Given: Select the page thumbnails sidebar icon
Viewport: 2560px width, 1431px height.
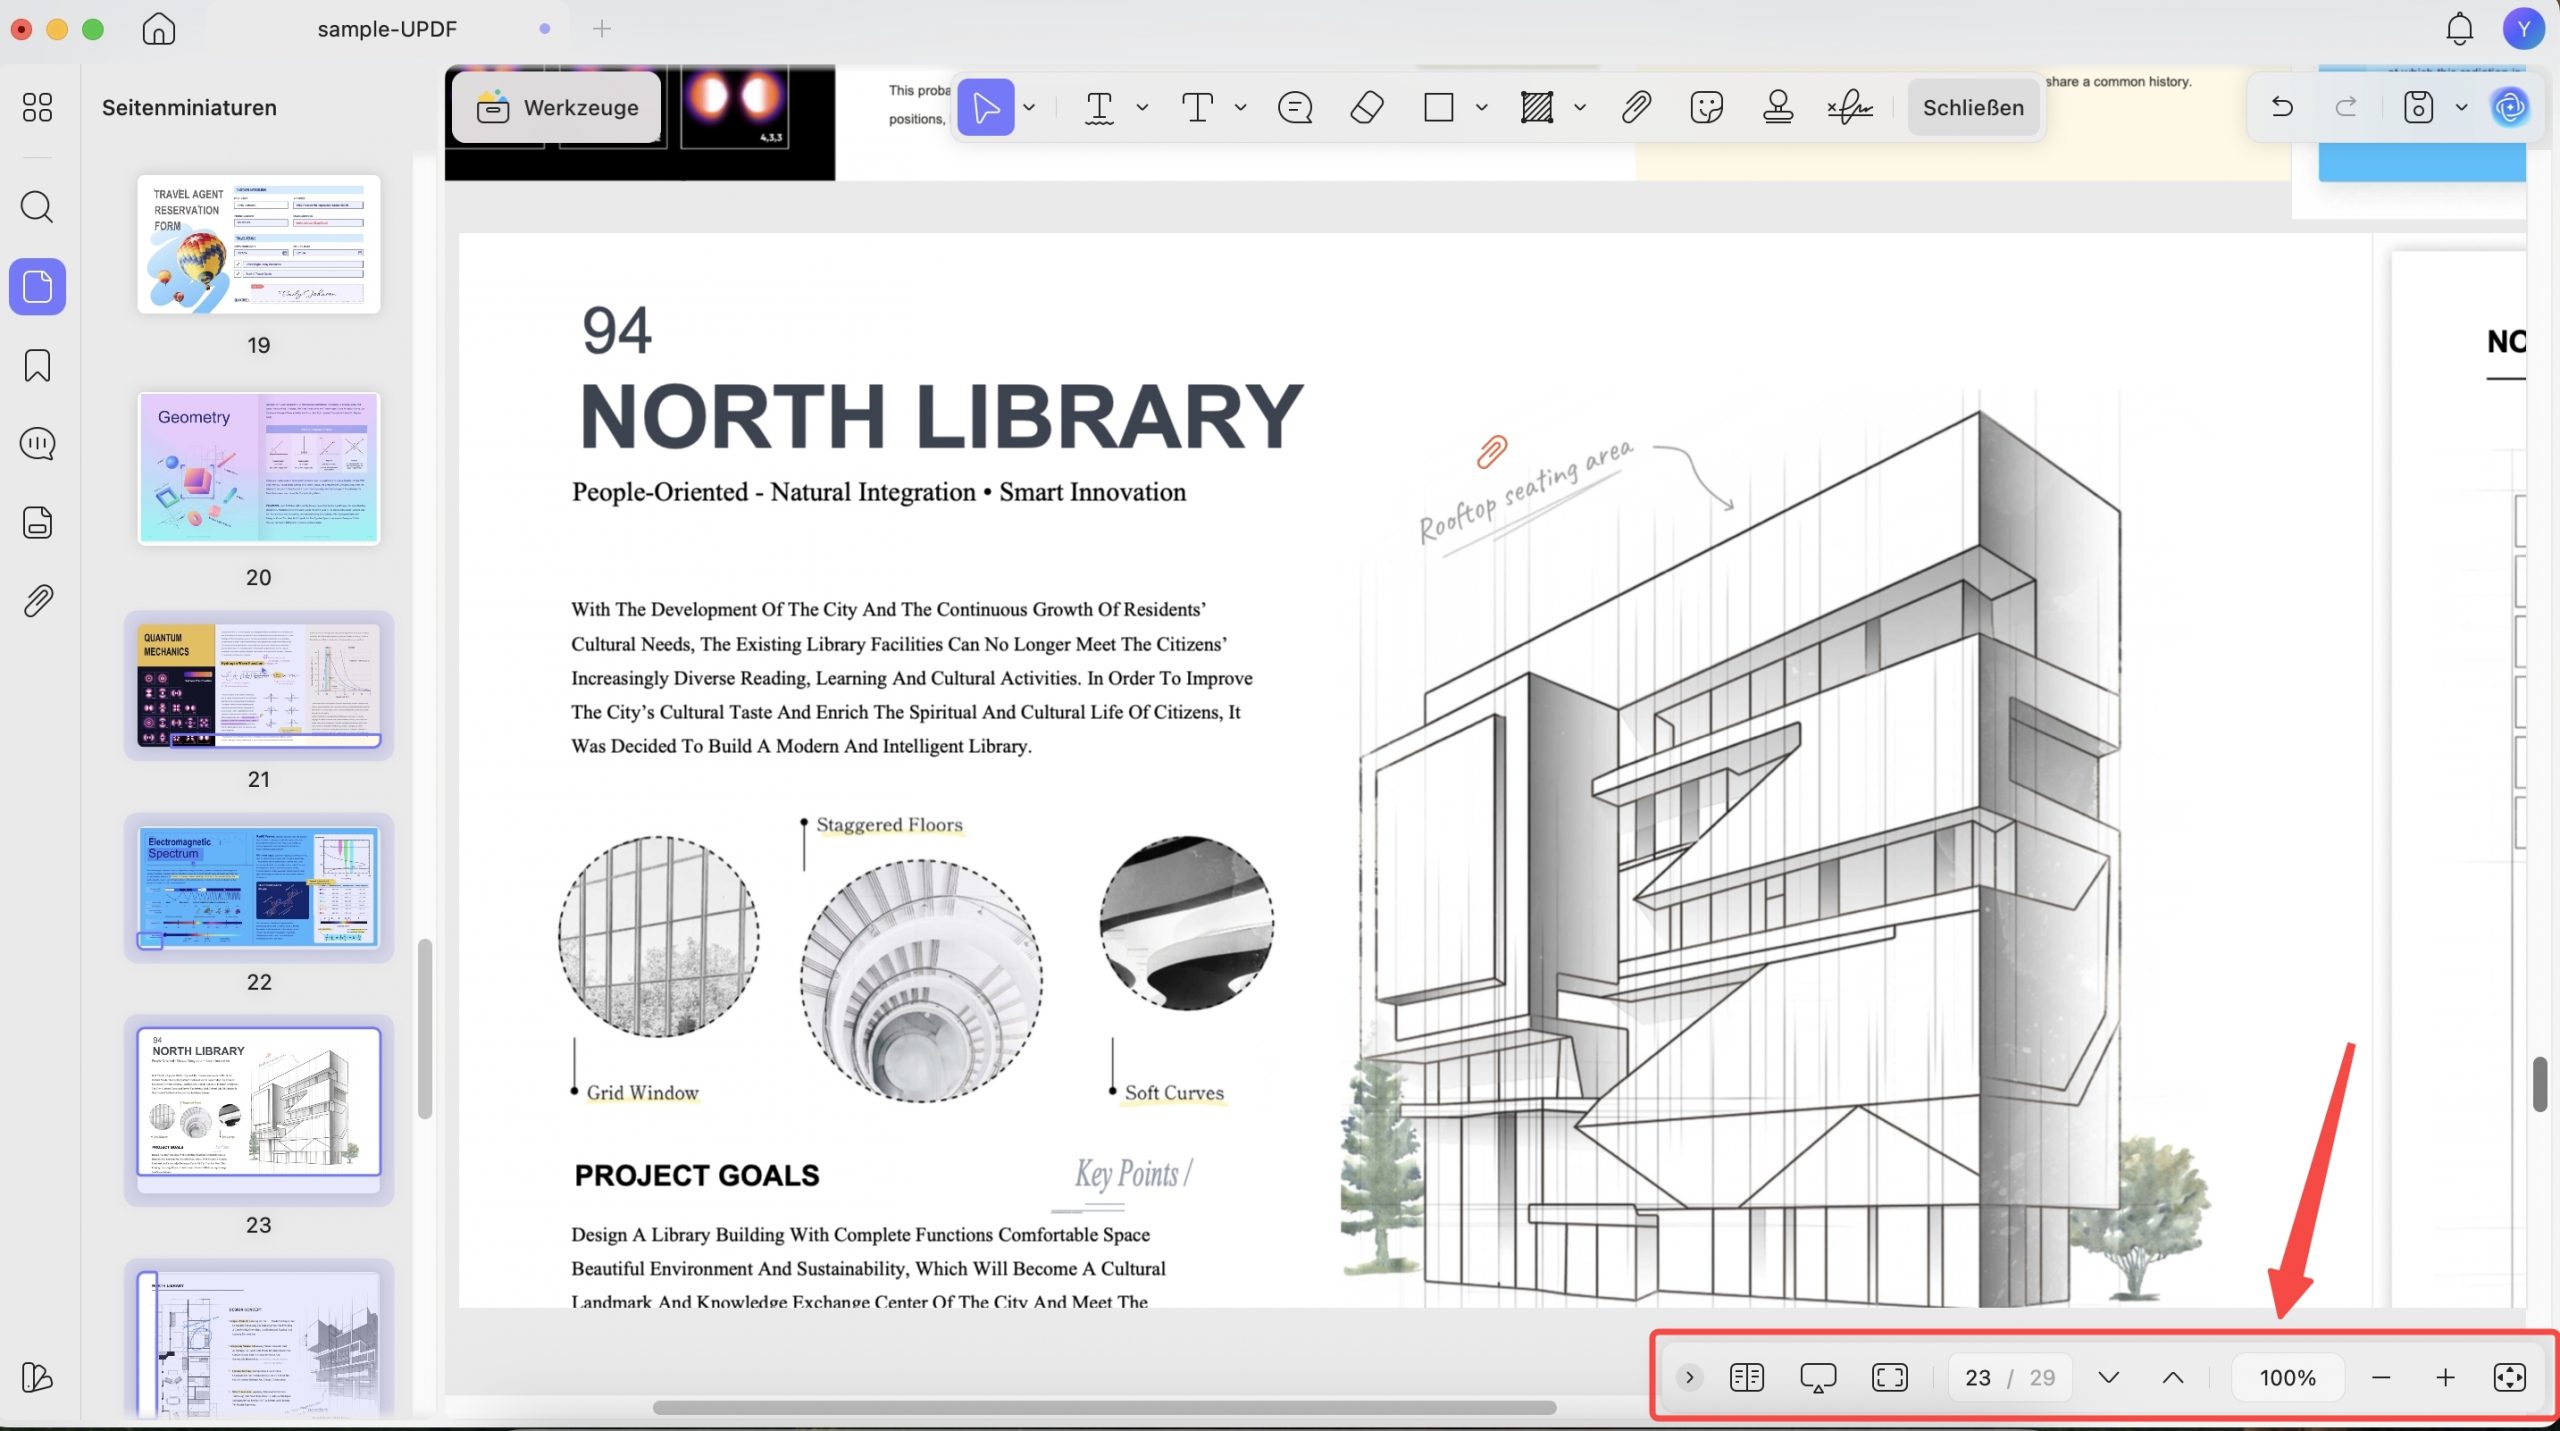Looking at the screenshot, I should click(37, 287).
